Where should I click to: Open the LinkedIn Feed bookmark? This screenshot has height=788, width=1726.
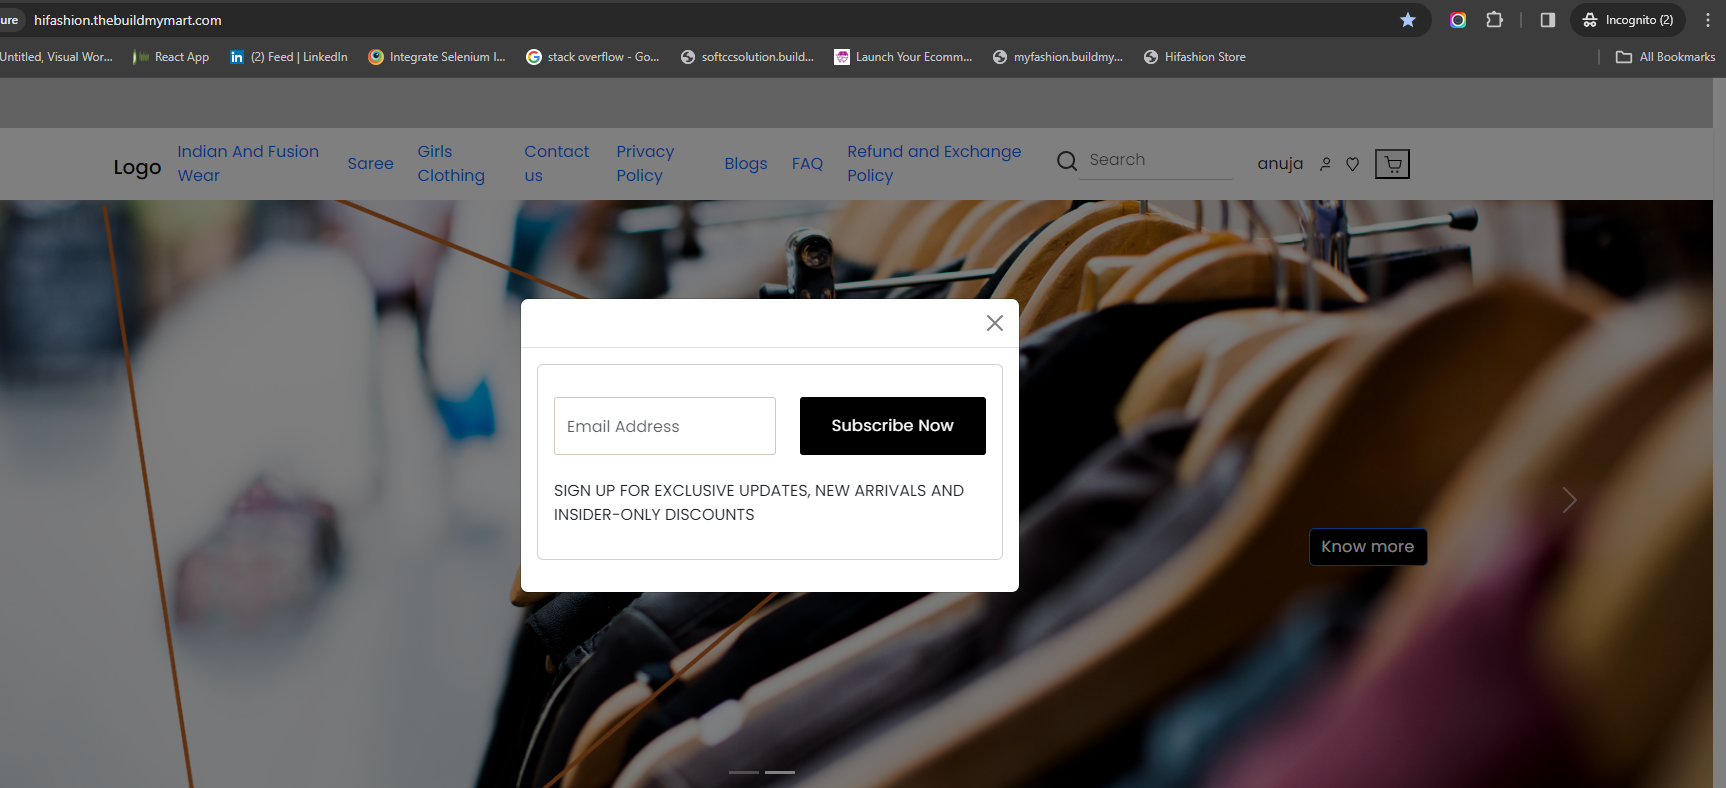click(x=289, y=57)
